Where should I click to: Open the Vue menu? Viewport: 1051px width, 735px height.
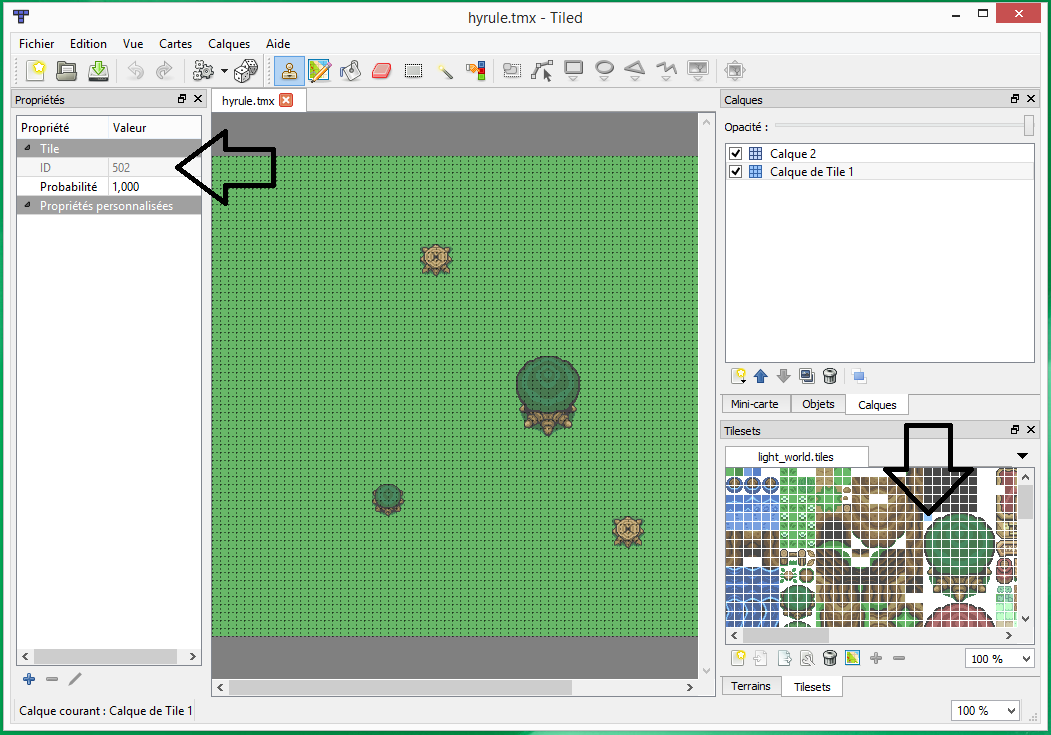(x=133, y=44)
